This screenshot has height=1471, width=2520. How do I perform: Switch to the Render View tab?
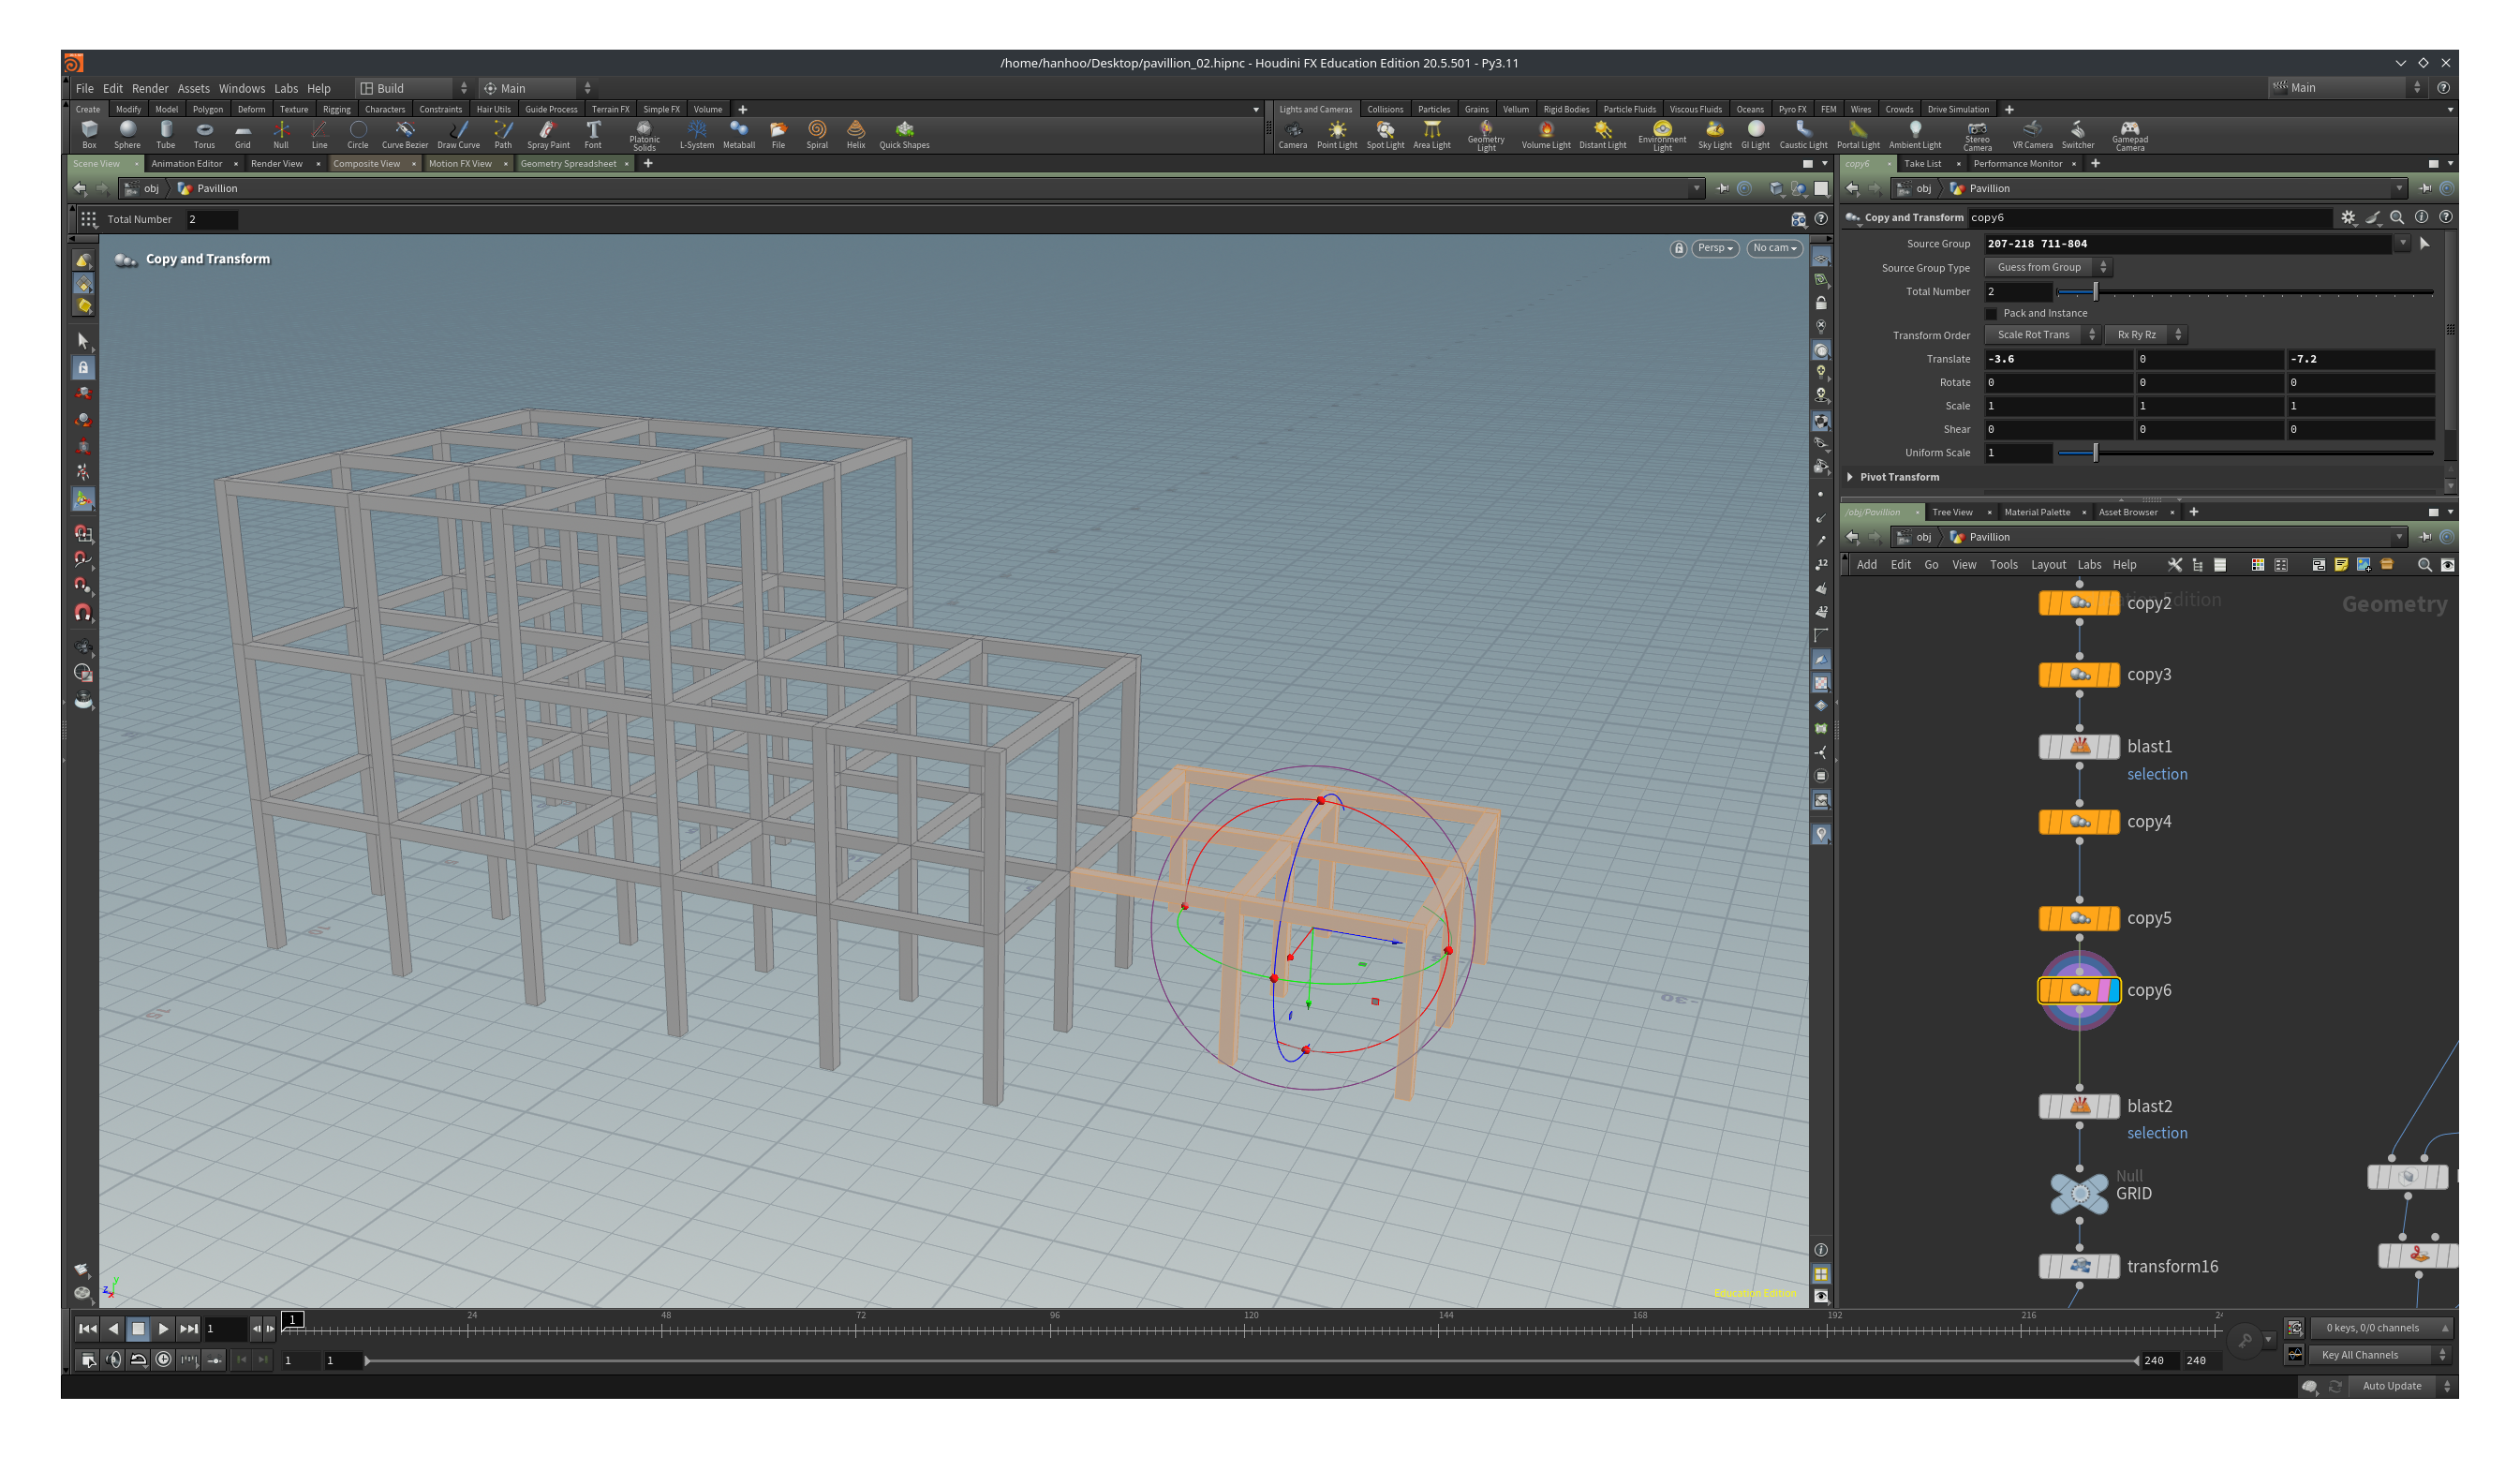coord(276,164)
